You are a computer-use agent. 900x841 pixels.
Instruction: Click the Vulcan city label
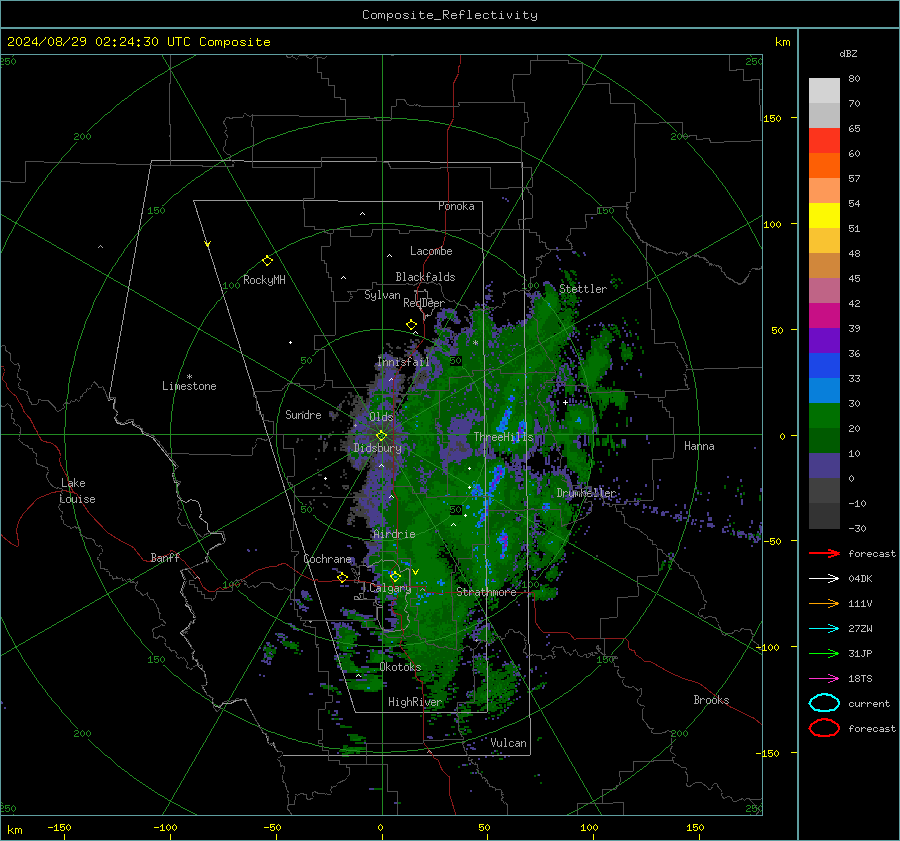pos(509,743)
